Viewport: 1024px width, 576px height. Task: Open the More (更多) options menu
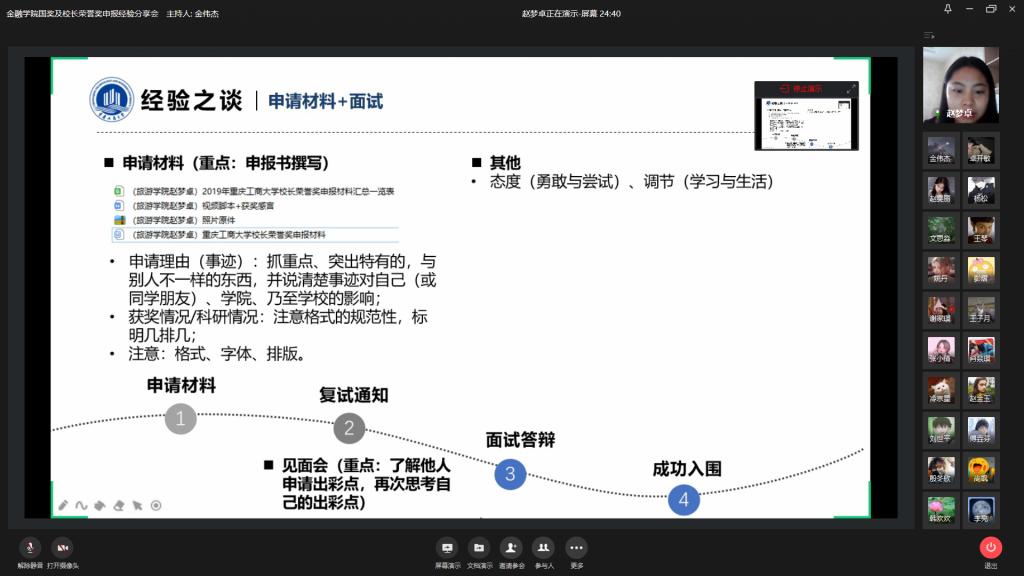(x=576, y=547)
